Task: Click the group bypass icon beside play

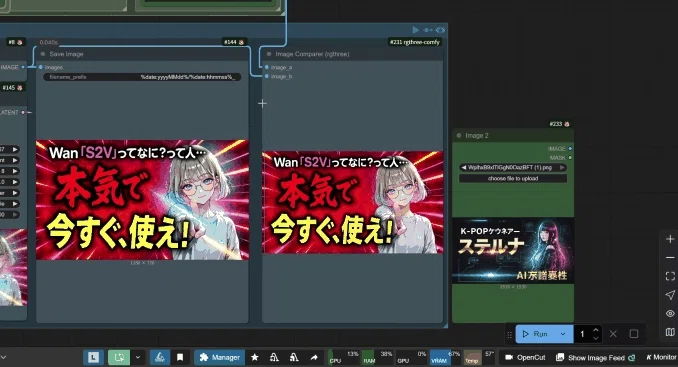Action: tap(428, 30)
